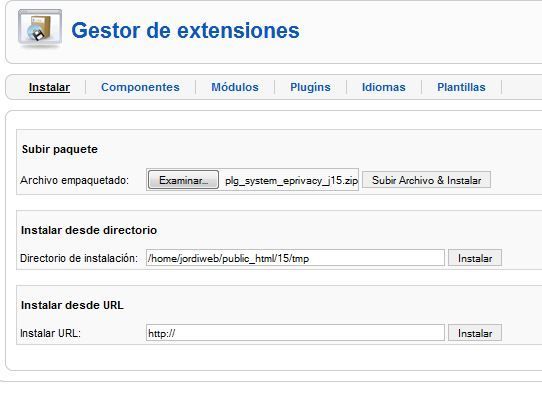Click the Directorio de instalación label

point(79,258)
